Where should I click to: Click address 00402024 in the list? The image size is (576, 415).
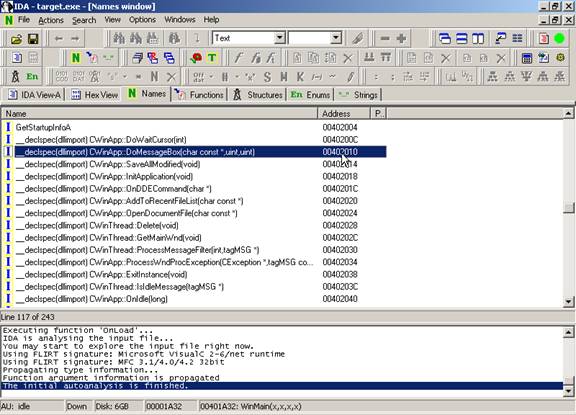[340, 213]
